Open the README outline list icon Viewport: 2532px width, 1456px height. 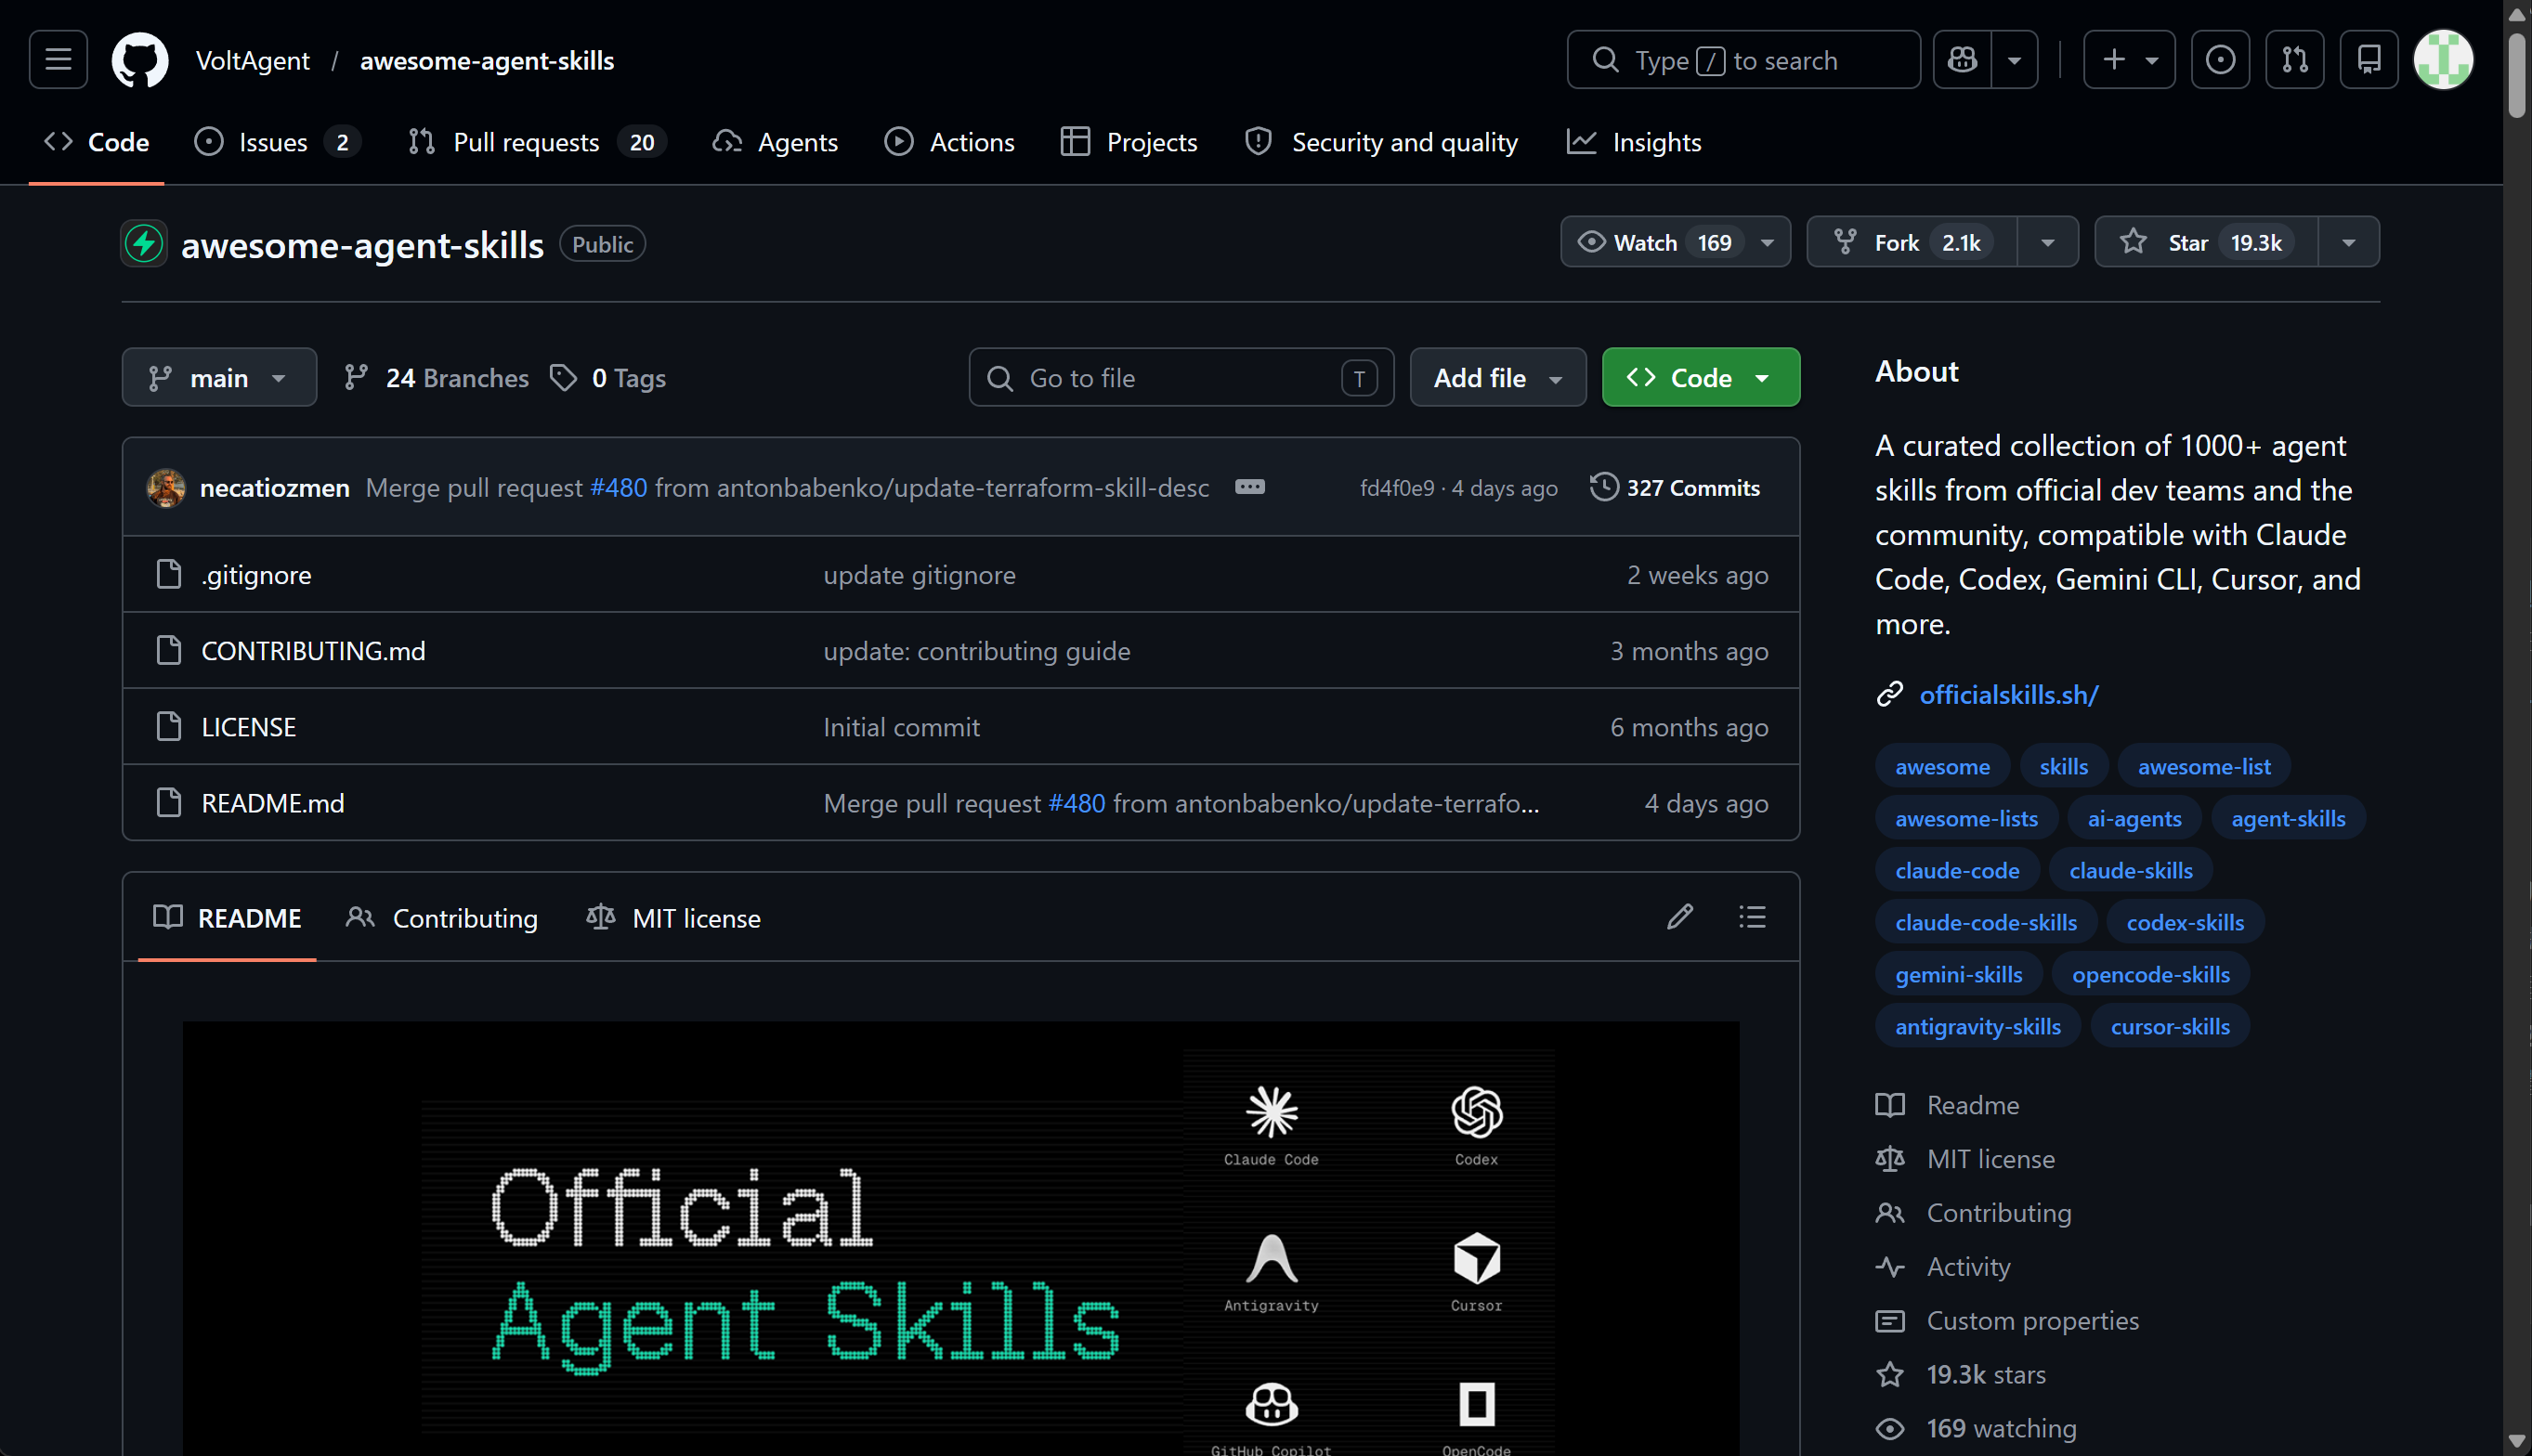(1752, 917)
